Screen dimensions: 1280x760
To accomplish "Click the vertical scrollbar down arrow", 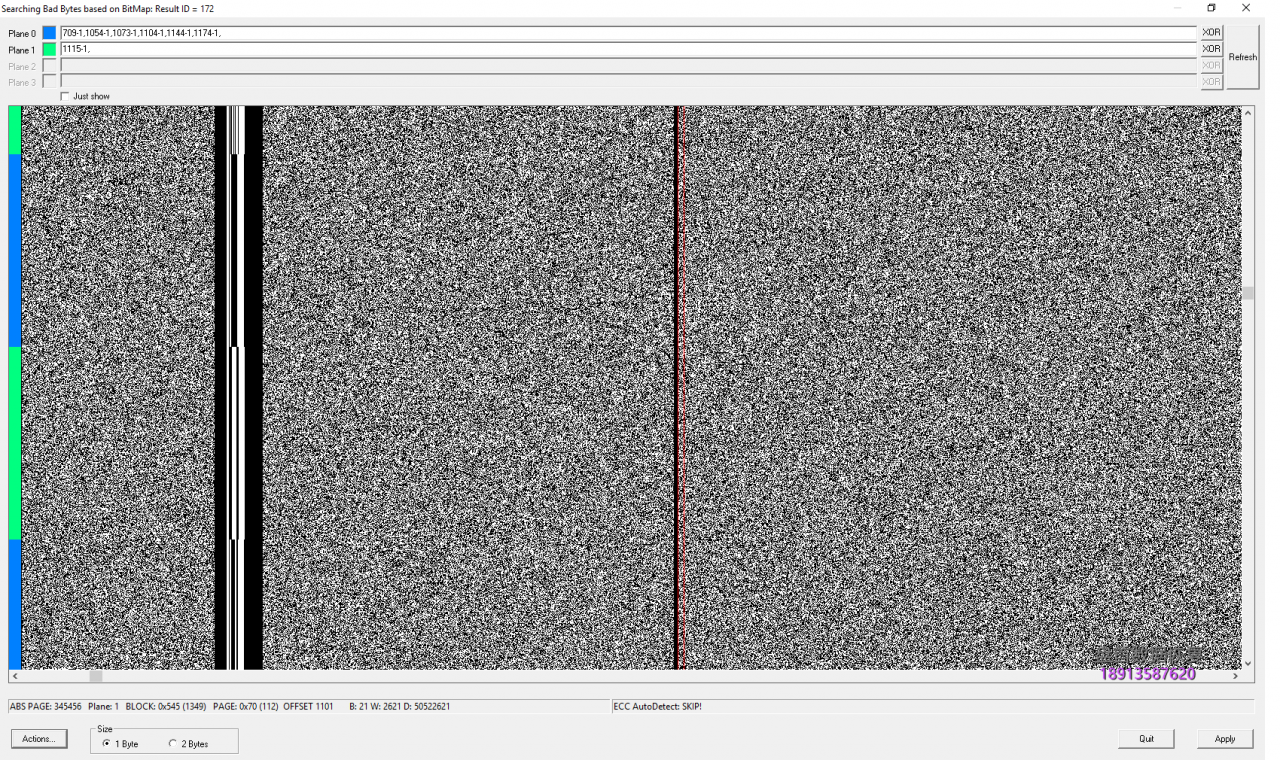I will pyautogui.click(x=1247, y=662).
